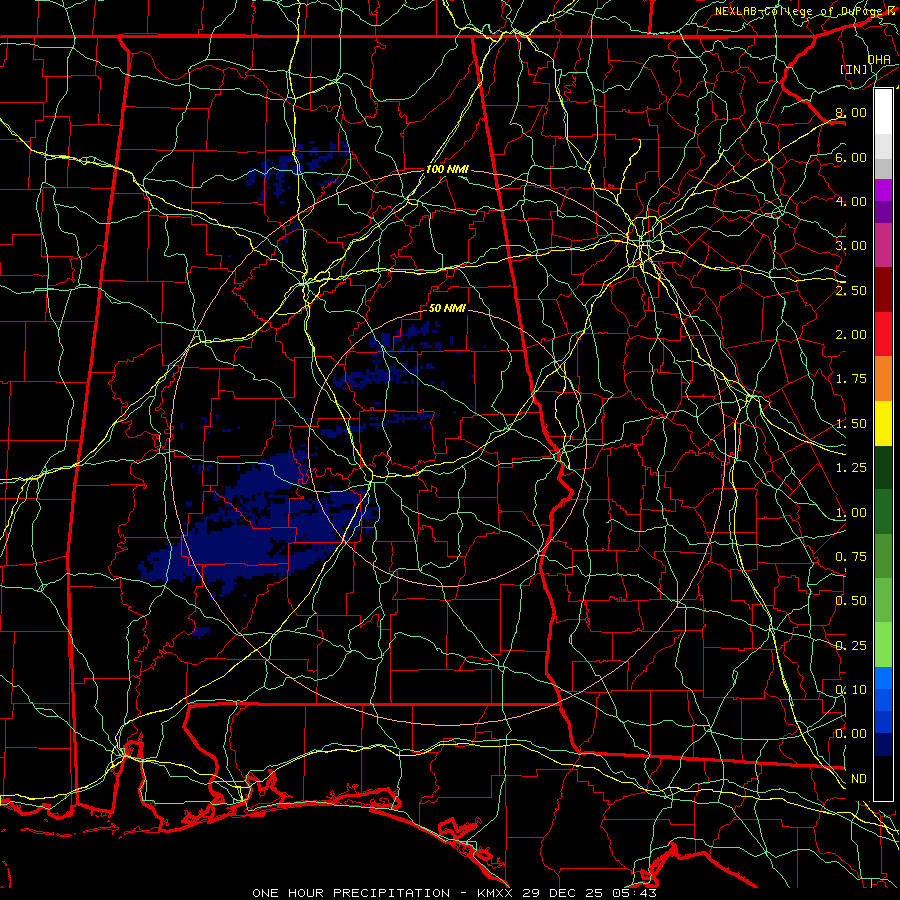Pick the navy legend swatch above ND

883,745
